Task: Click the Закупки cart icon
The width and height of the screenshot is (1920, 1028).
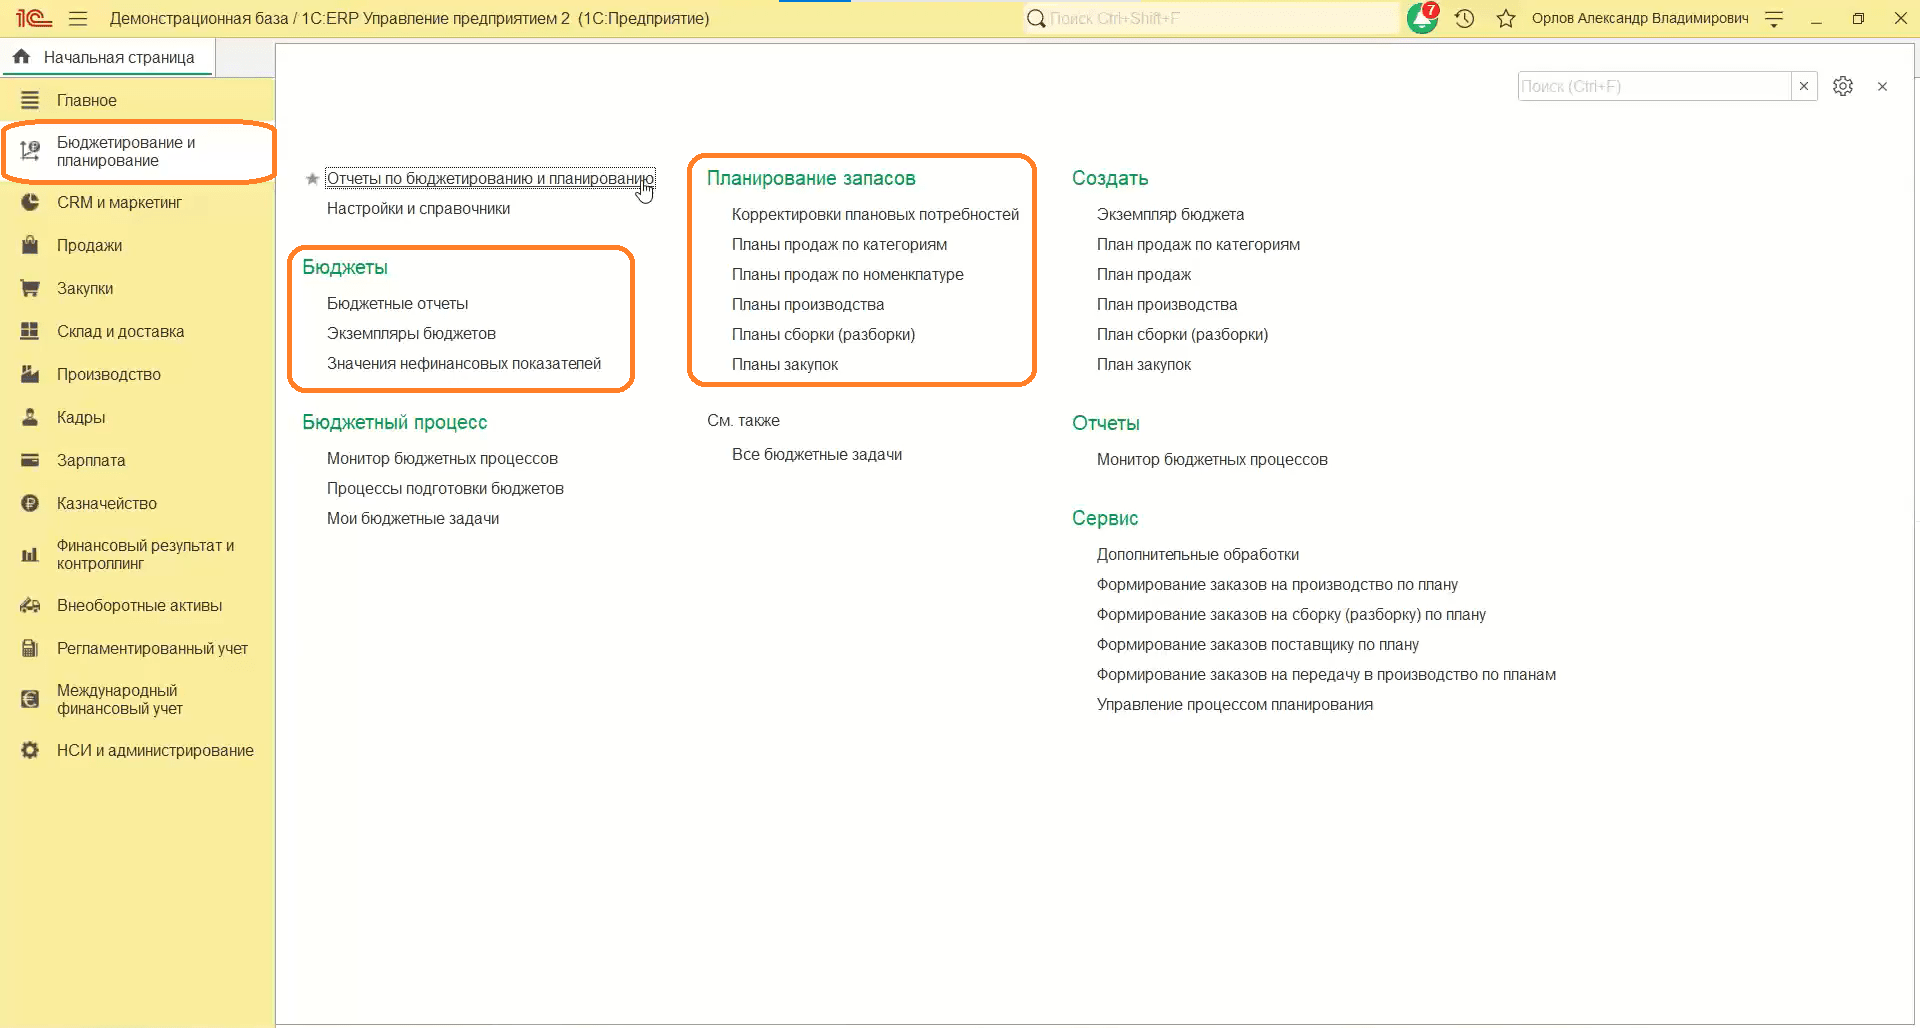Action: (30, 288)
